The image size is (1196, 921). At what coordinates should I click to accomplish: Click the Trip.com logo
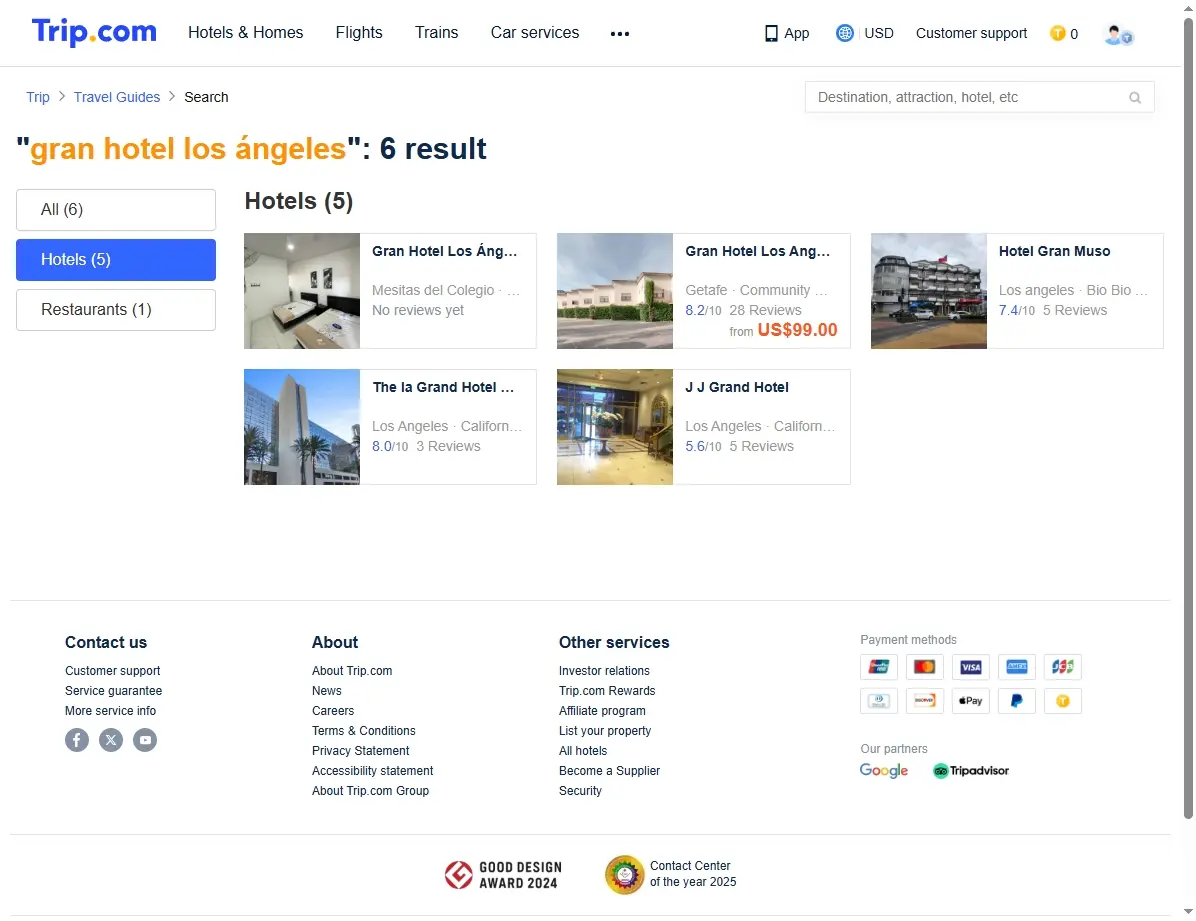click(94, 32)
